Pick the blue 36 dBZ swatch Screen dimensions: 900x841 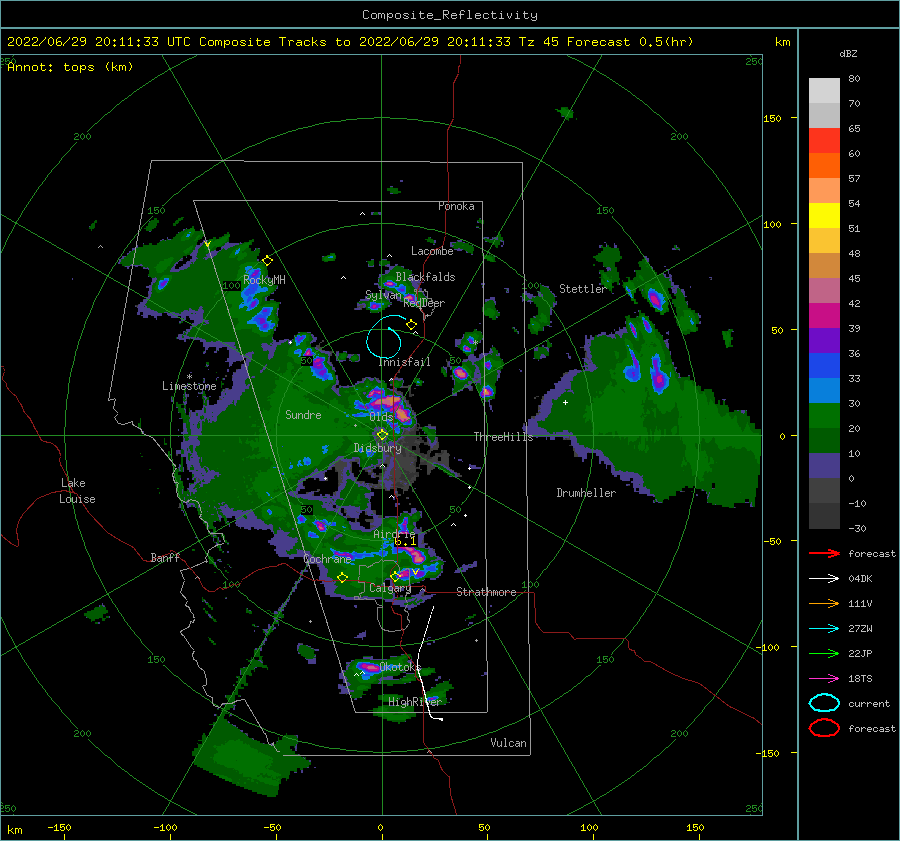coord(824,365)
